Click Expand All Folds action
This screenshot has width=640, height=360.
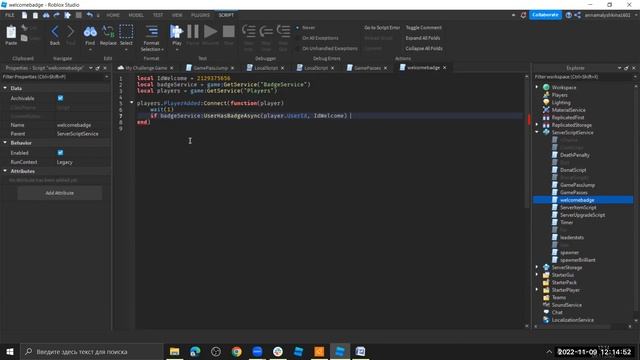(423, 38)
